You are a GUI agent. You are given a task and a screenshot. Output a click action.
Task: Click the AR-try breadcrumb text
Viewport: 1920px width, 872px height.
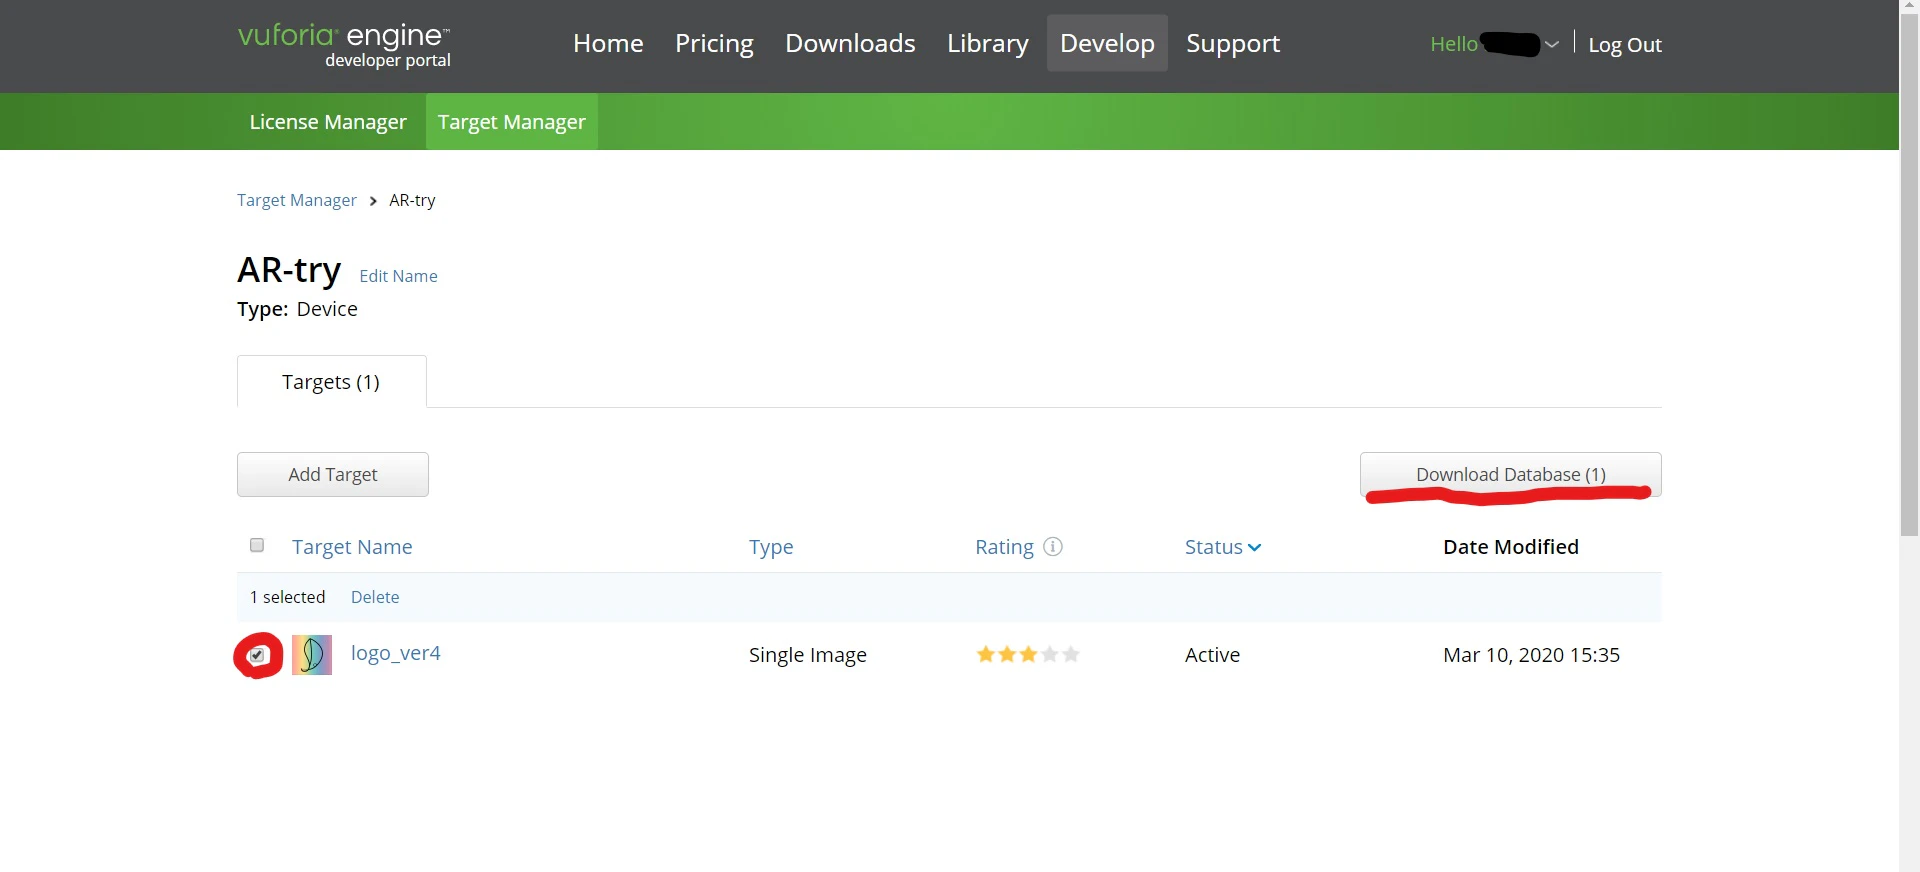412,200
